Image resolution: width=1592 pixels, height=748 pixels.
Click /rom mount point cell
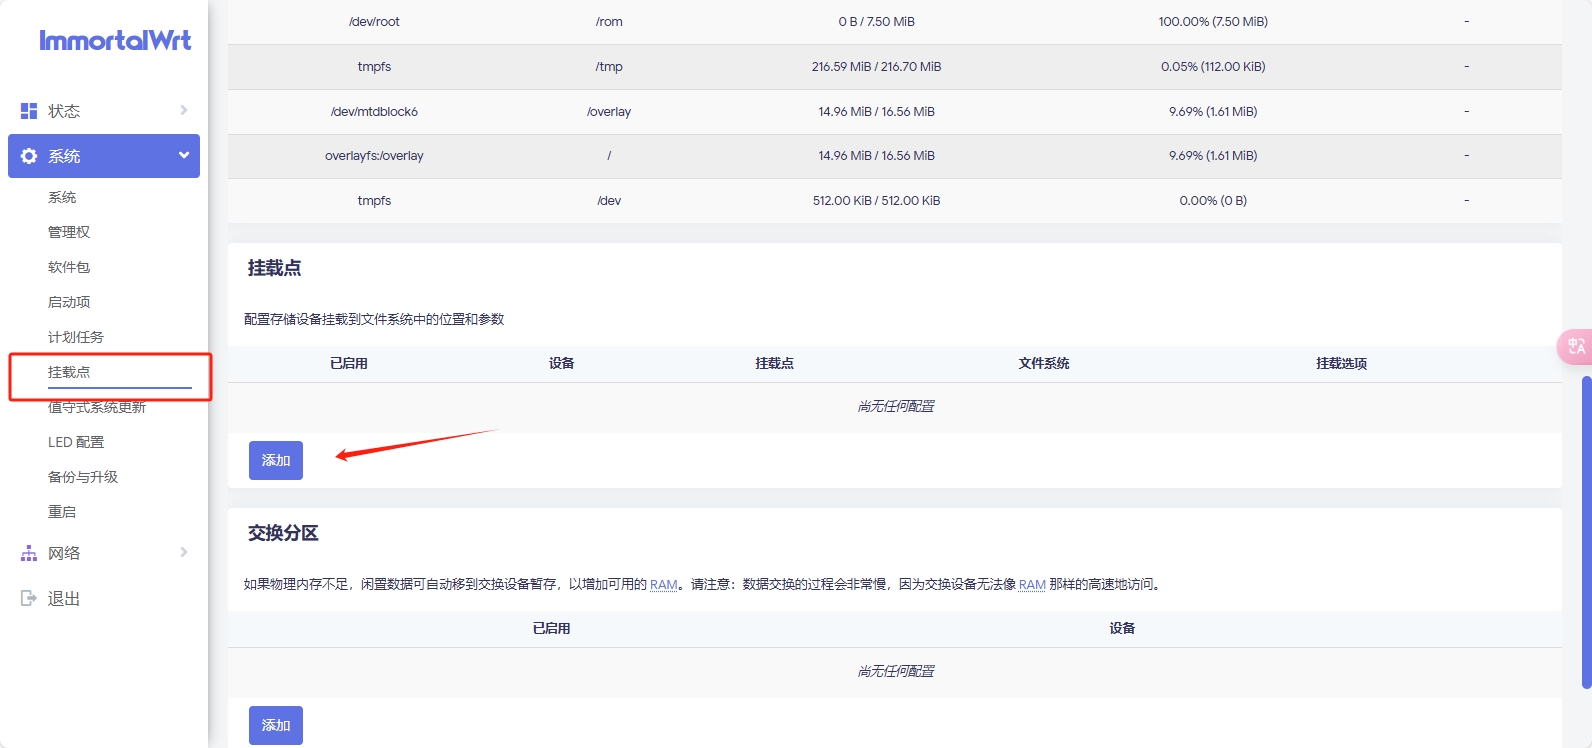coord(609,22)
